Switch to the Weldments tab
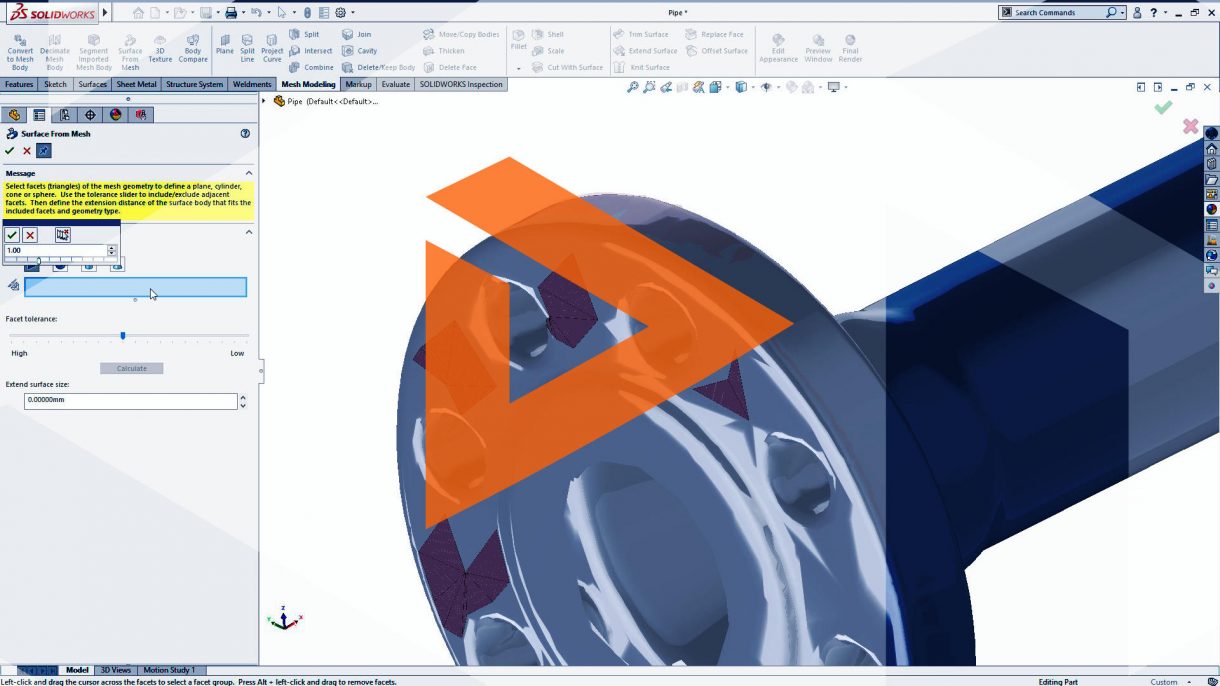 [252, 84]
